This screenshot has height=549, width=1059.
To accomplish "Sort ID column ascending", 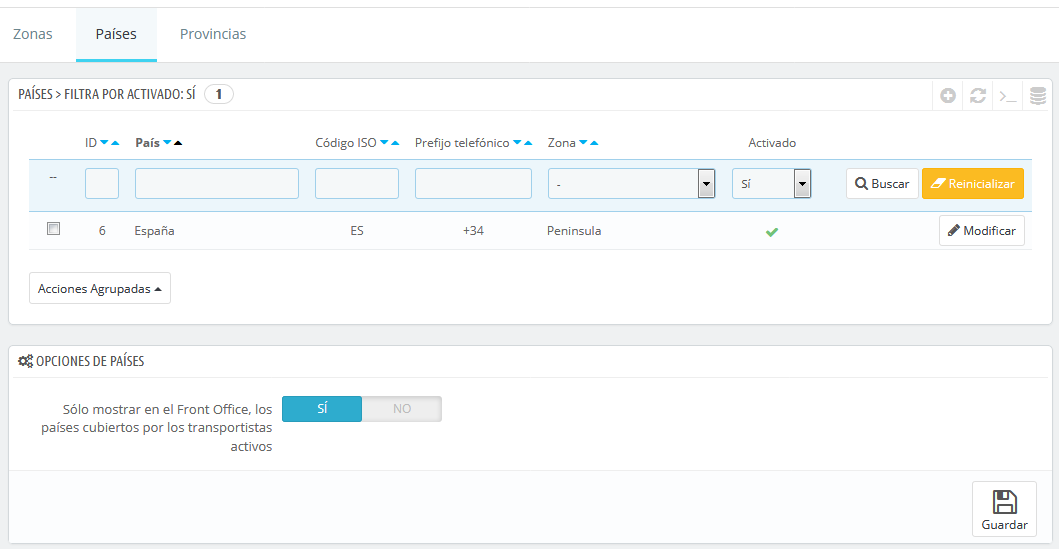I will point(115,142).
